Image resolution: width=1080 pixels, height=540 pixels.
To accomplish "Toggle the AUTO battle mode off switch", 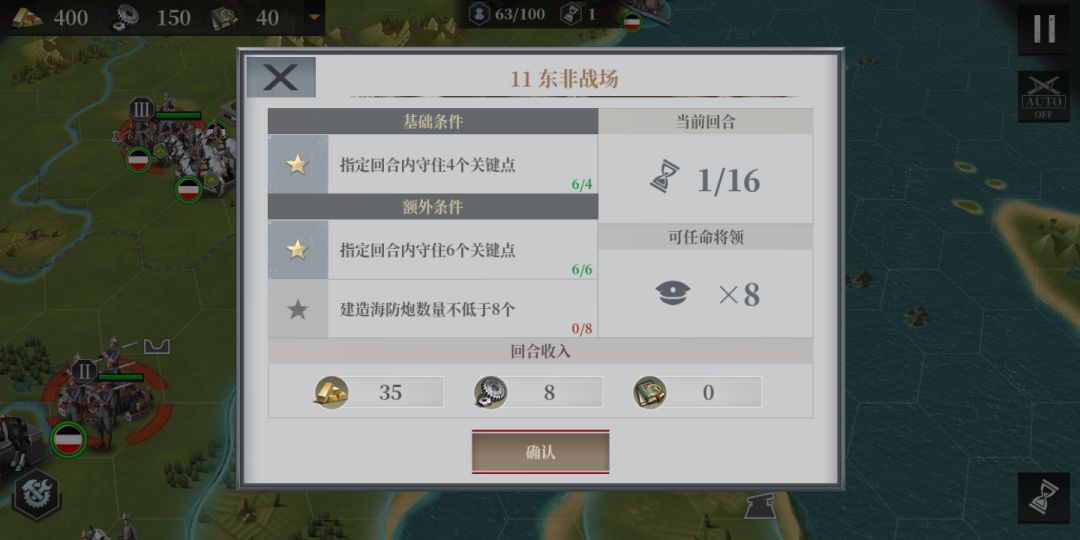I will pos(1043,97).
